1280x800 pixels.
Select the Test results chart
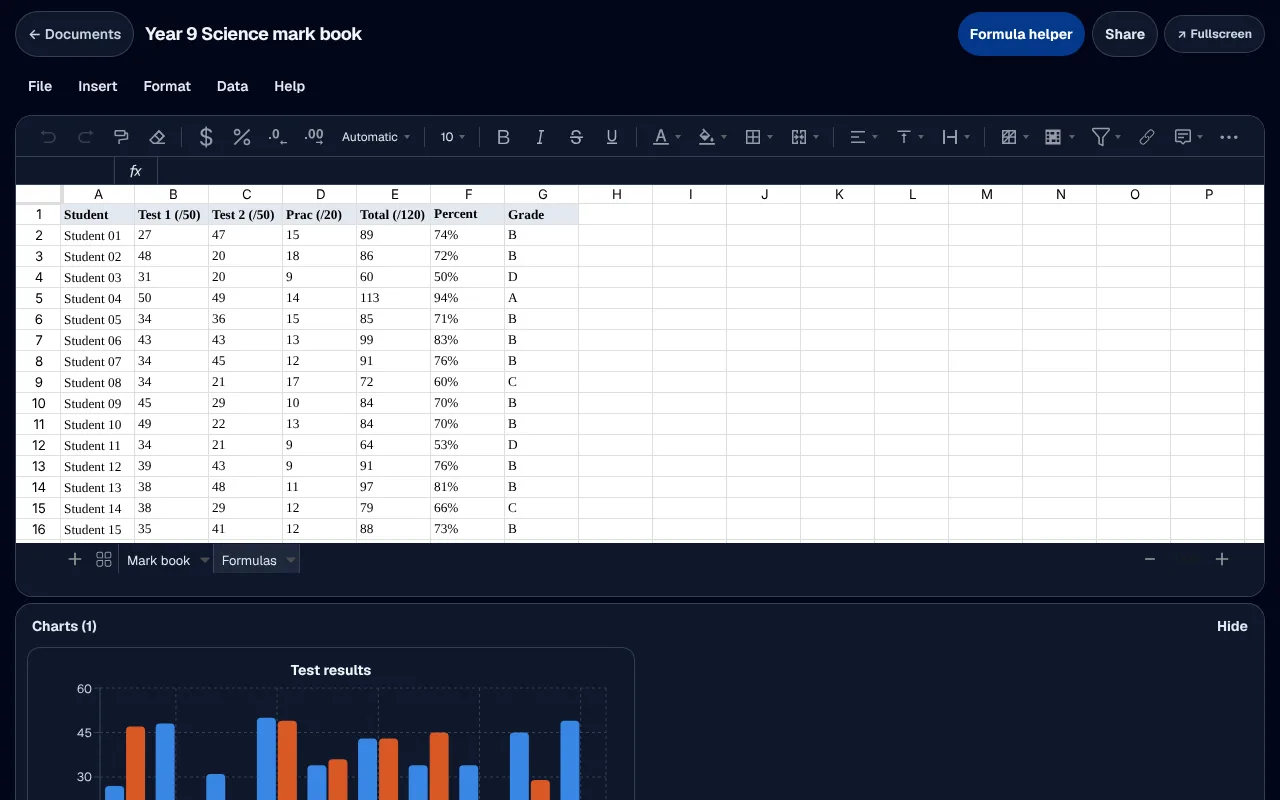[331, 724]
